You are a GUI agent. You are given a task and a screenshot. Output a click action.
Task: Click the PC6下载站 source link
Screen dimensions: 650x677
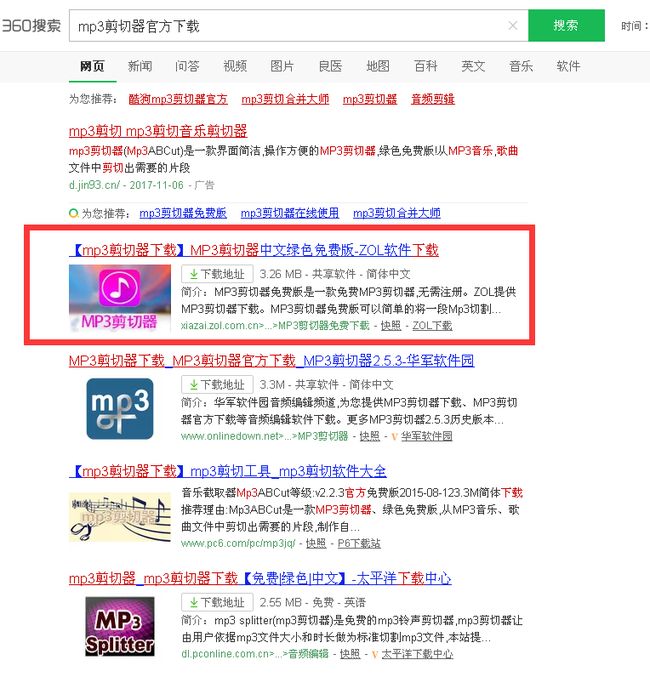tap(359, 543)
